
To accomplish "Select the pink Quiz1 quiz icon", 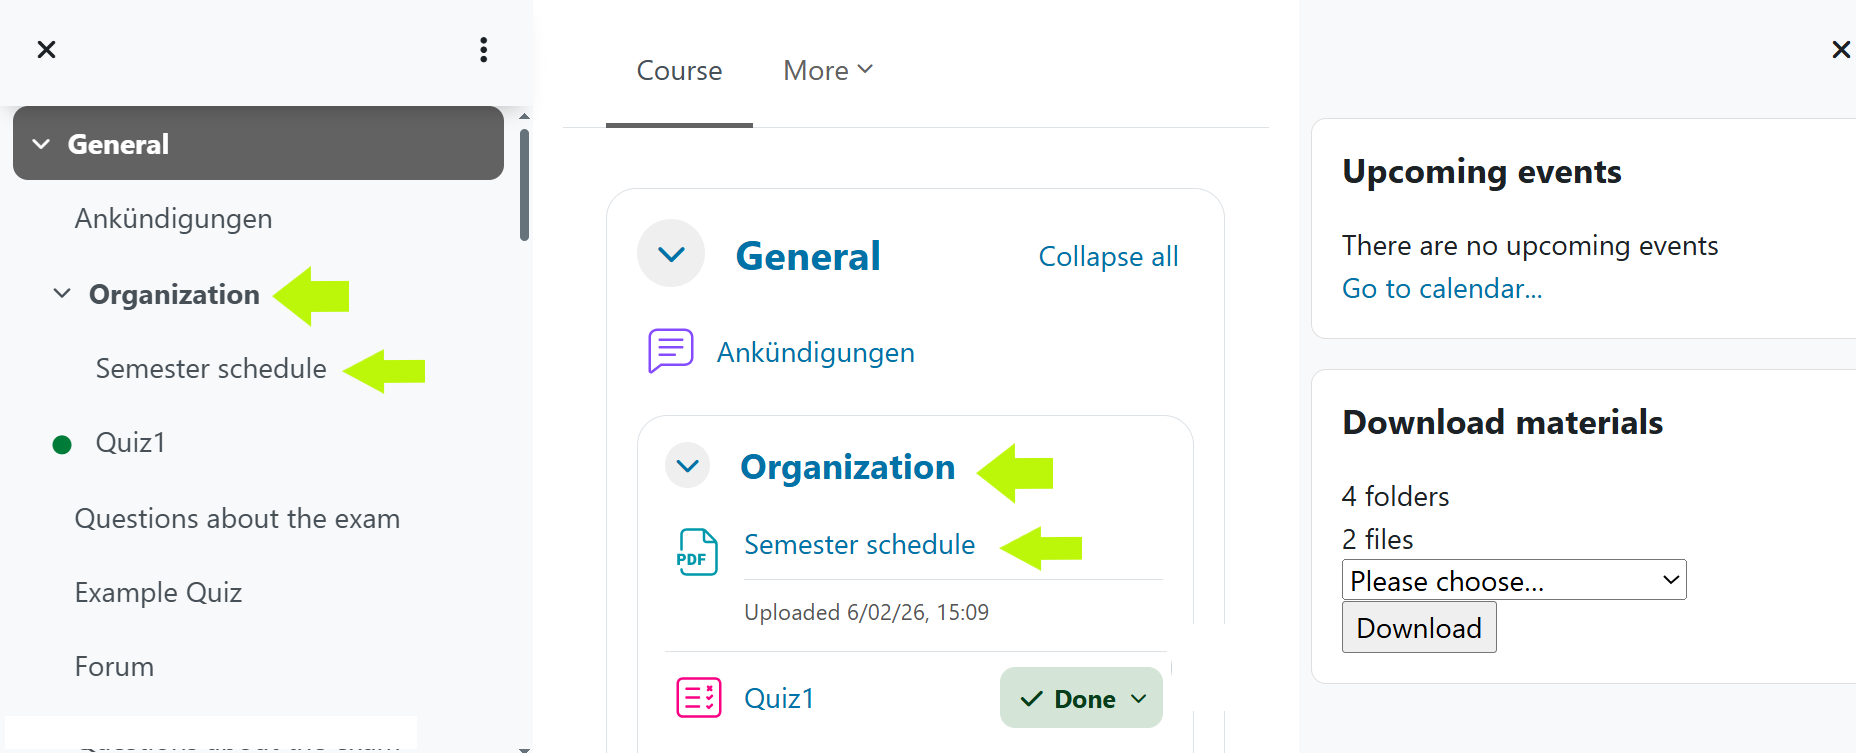I will (x=699, y=697).
